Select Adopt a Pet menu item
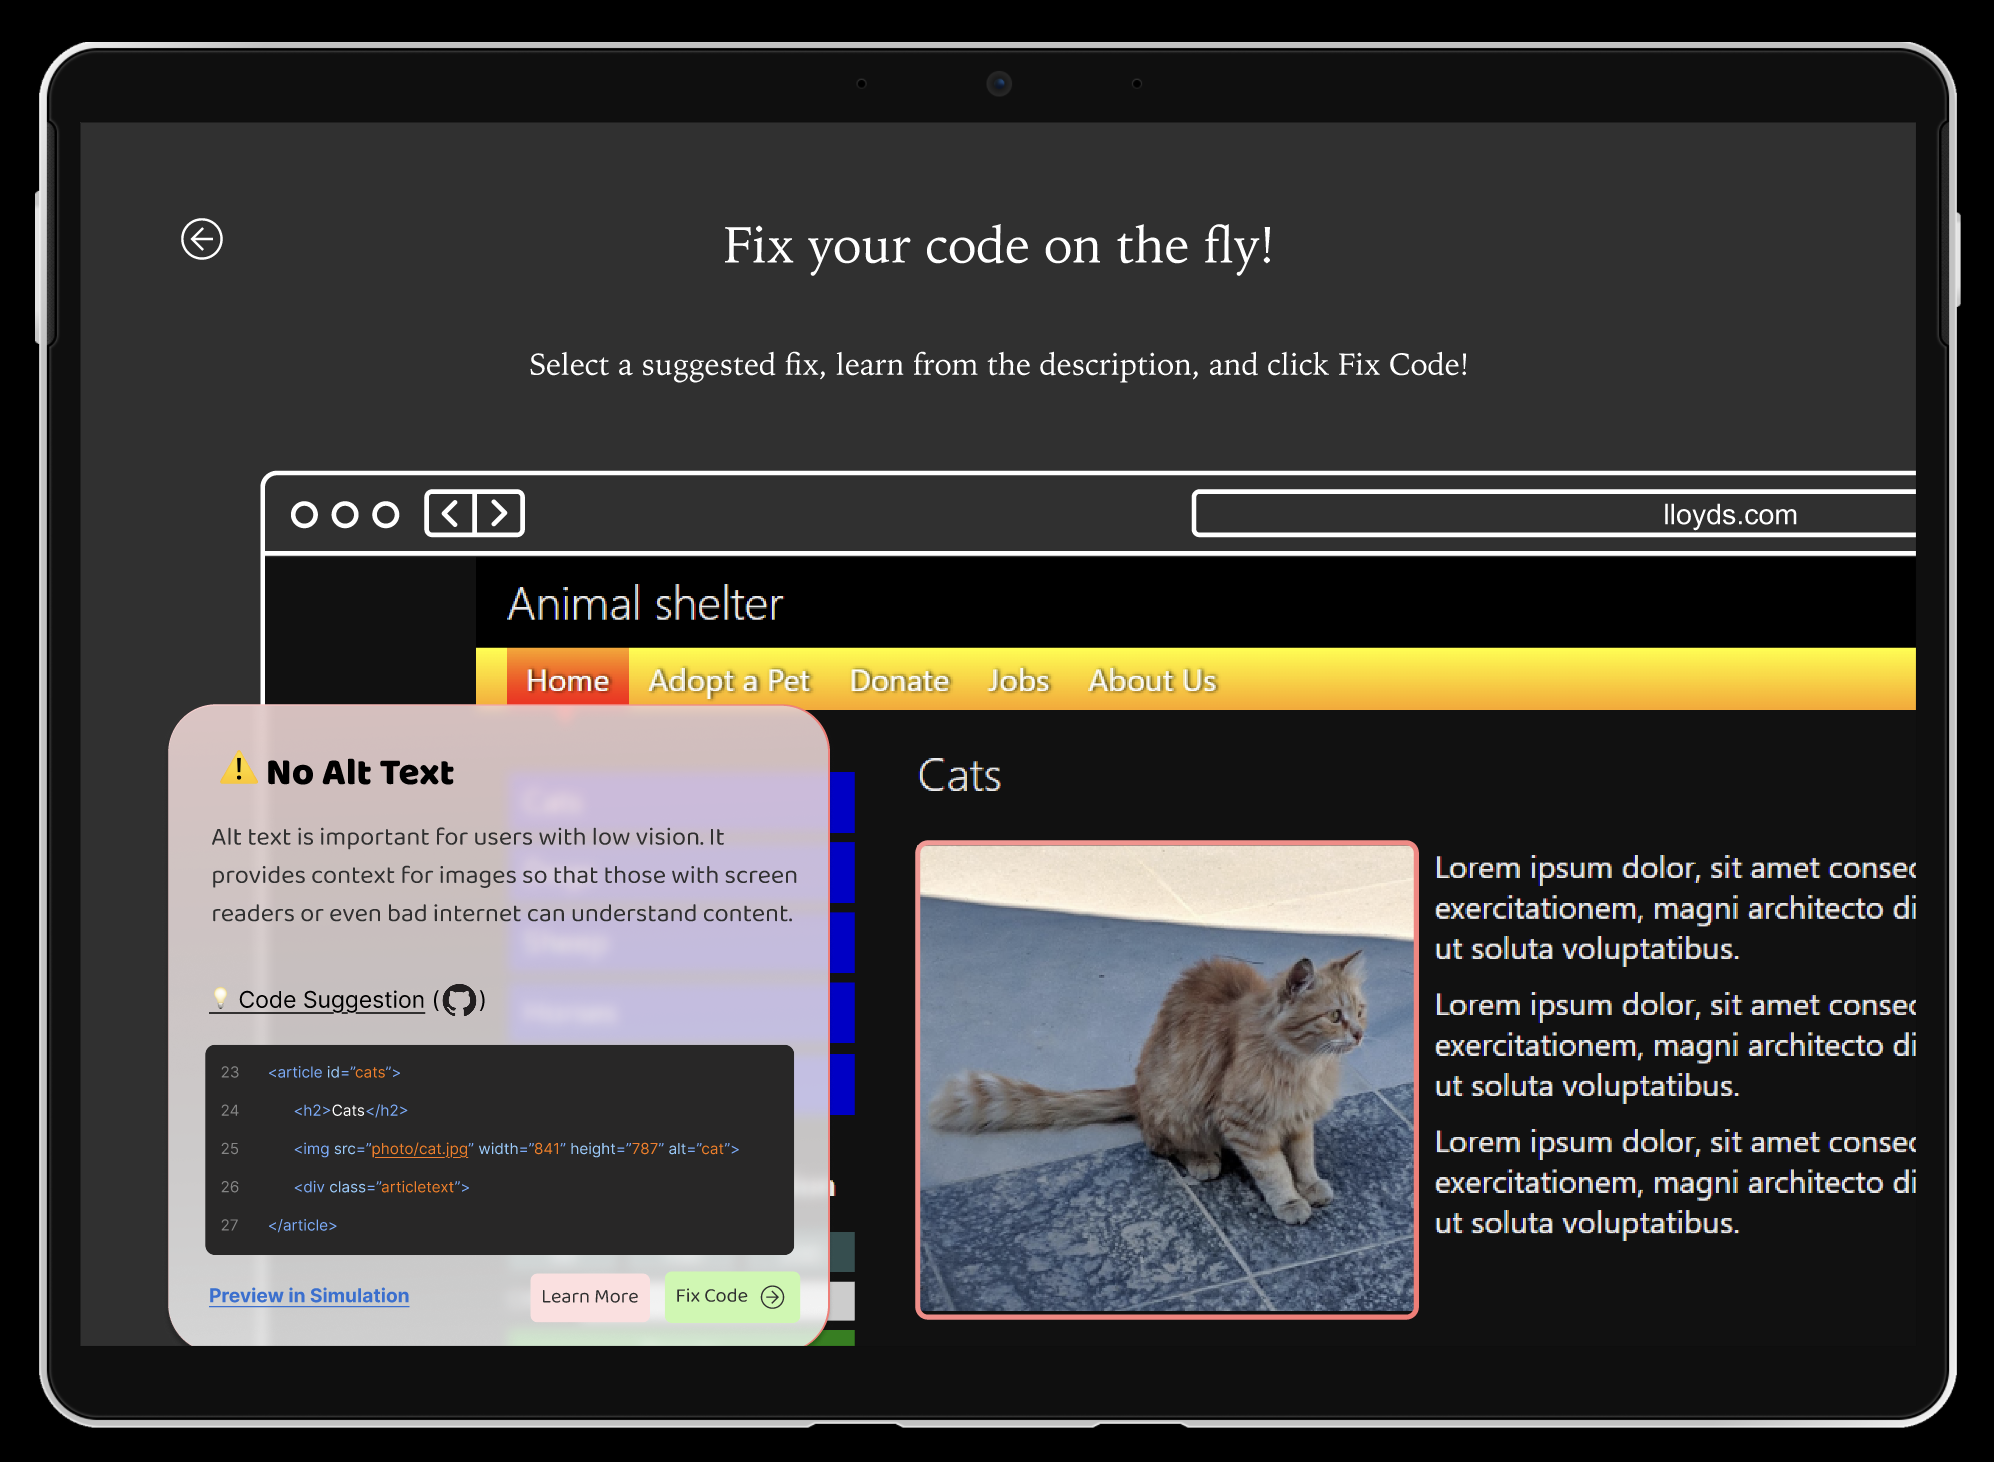The image size is (1994, 1462). (729, 680)
